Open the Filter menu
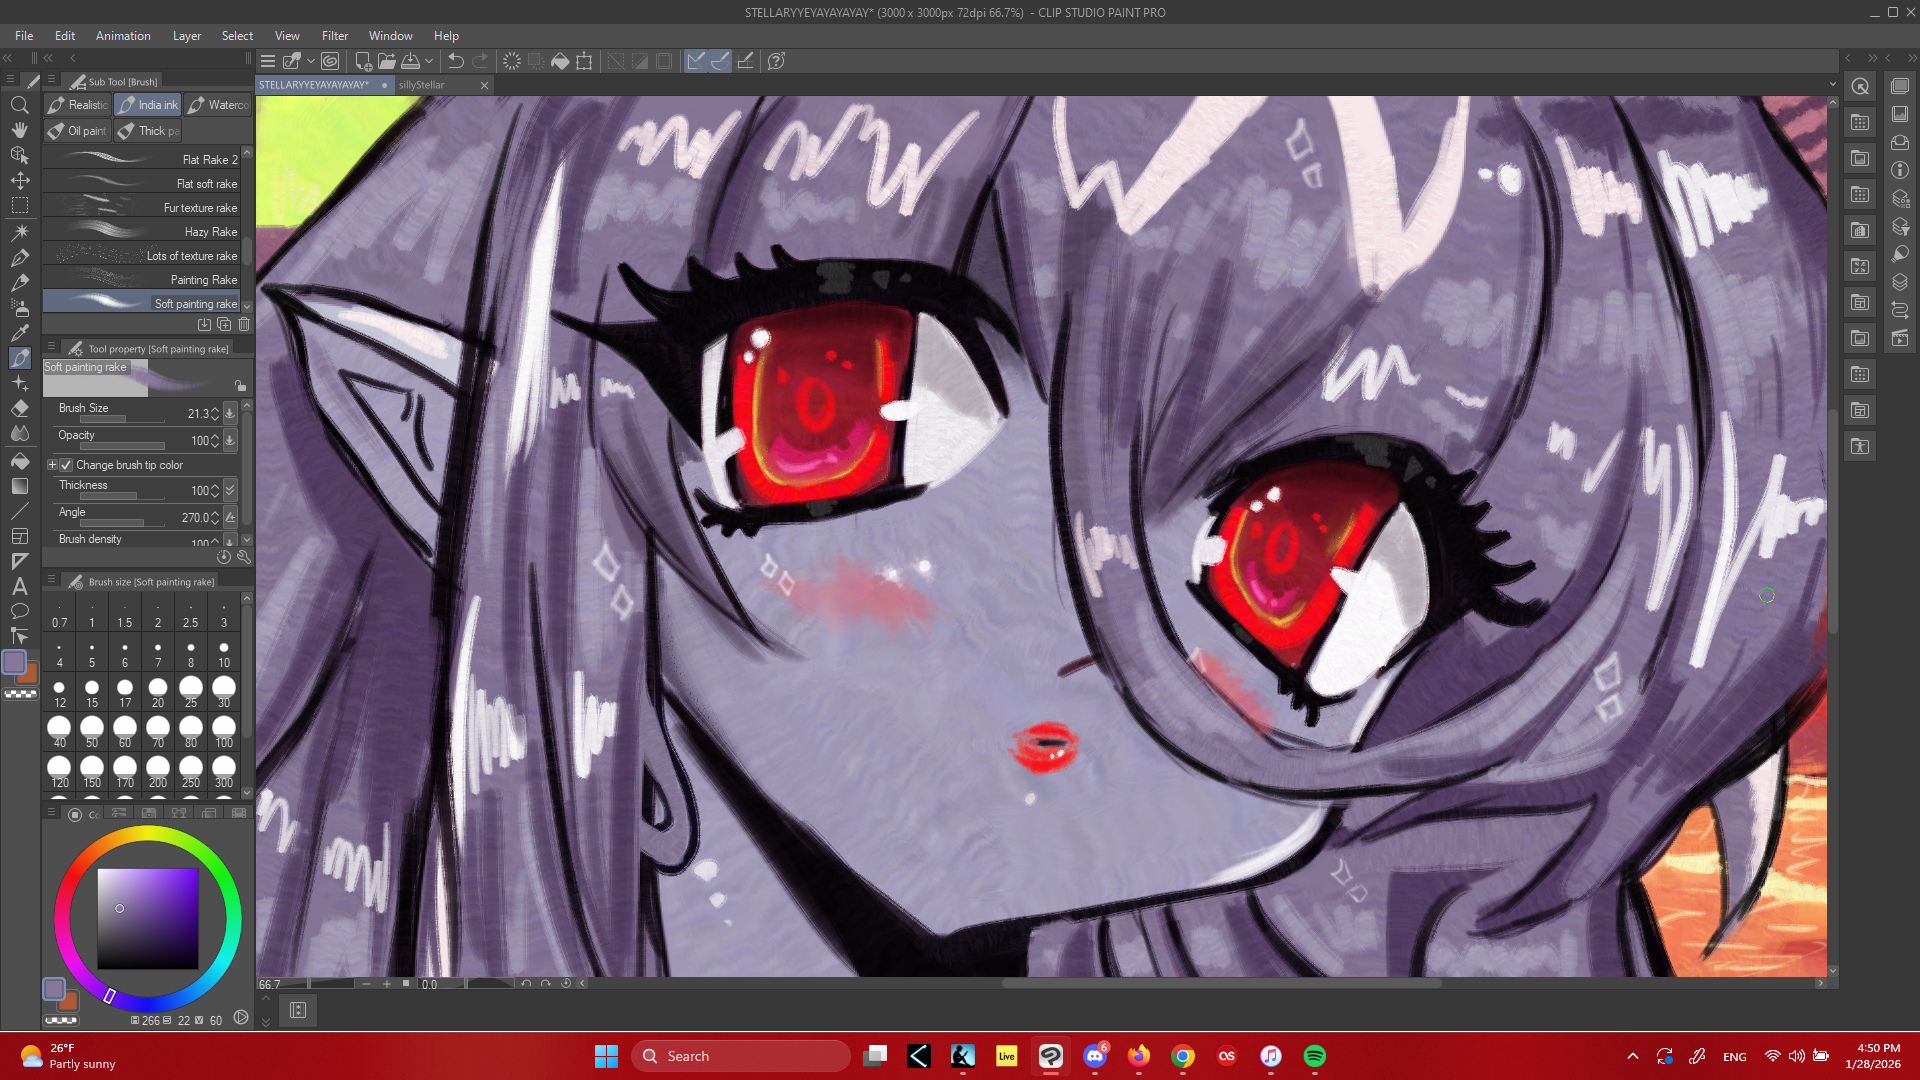This screenshot has height=1080, width=1920. tap(334, 36)
